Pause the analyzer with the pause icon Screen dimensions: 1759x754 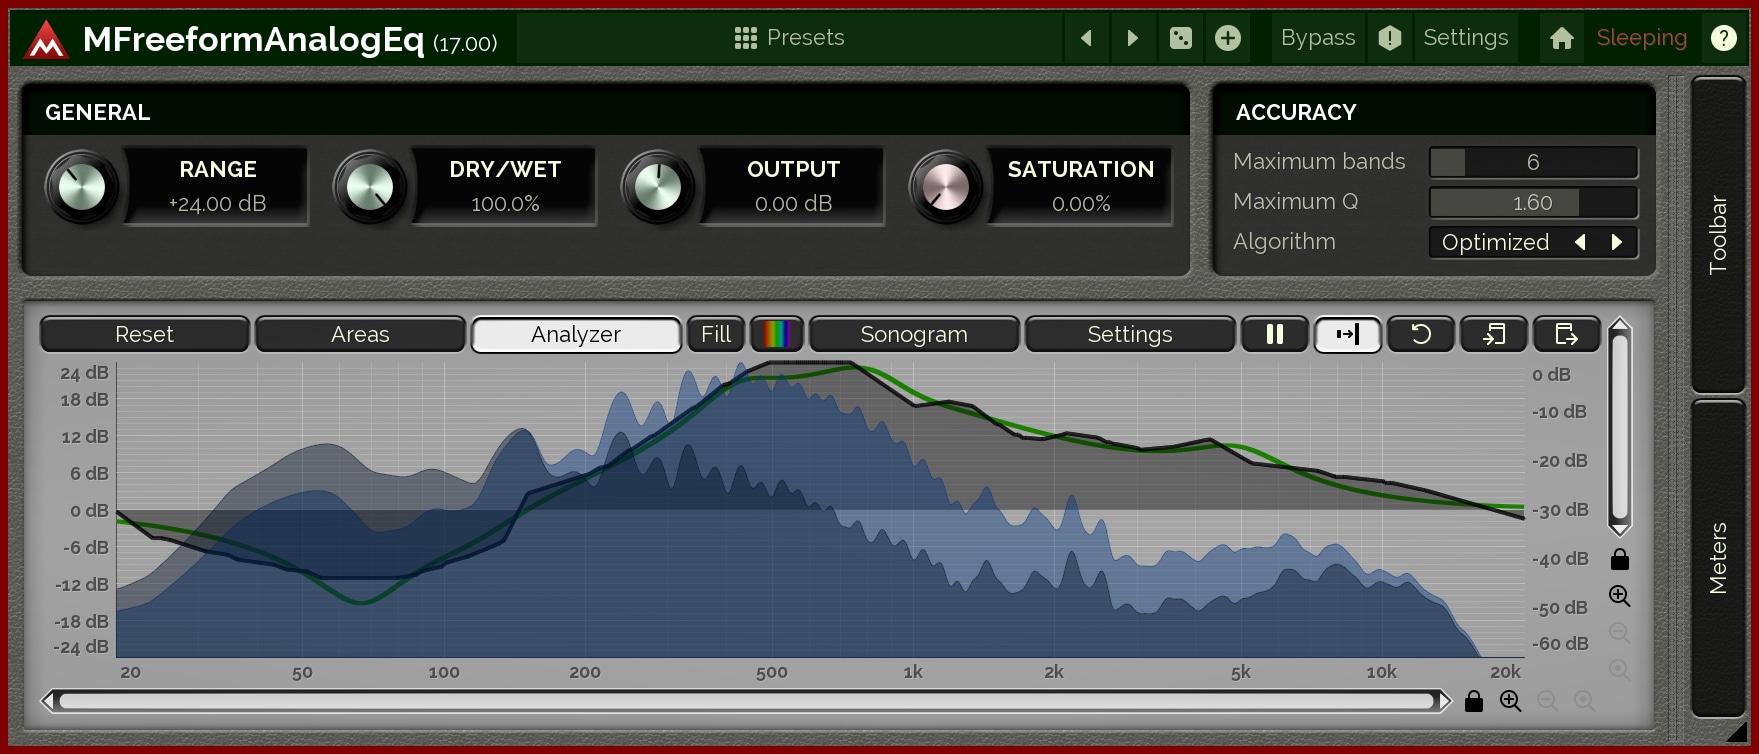pyautogui.click(x=1274, y=334)
